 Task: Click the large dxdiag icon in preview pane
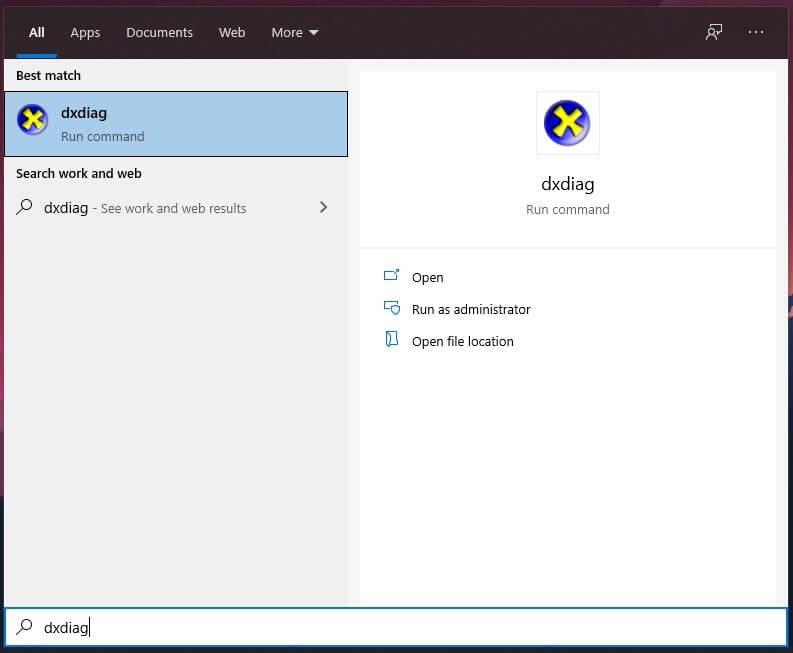(x=567, y=123)
